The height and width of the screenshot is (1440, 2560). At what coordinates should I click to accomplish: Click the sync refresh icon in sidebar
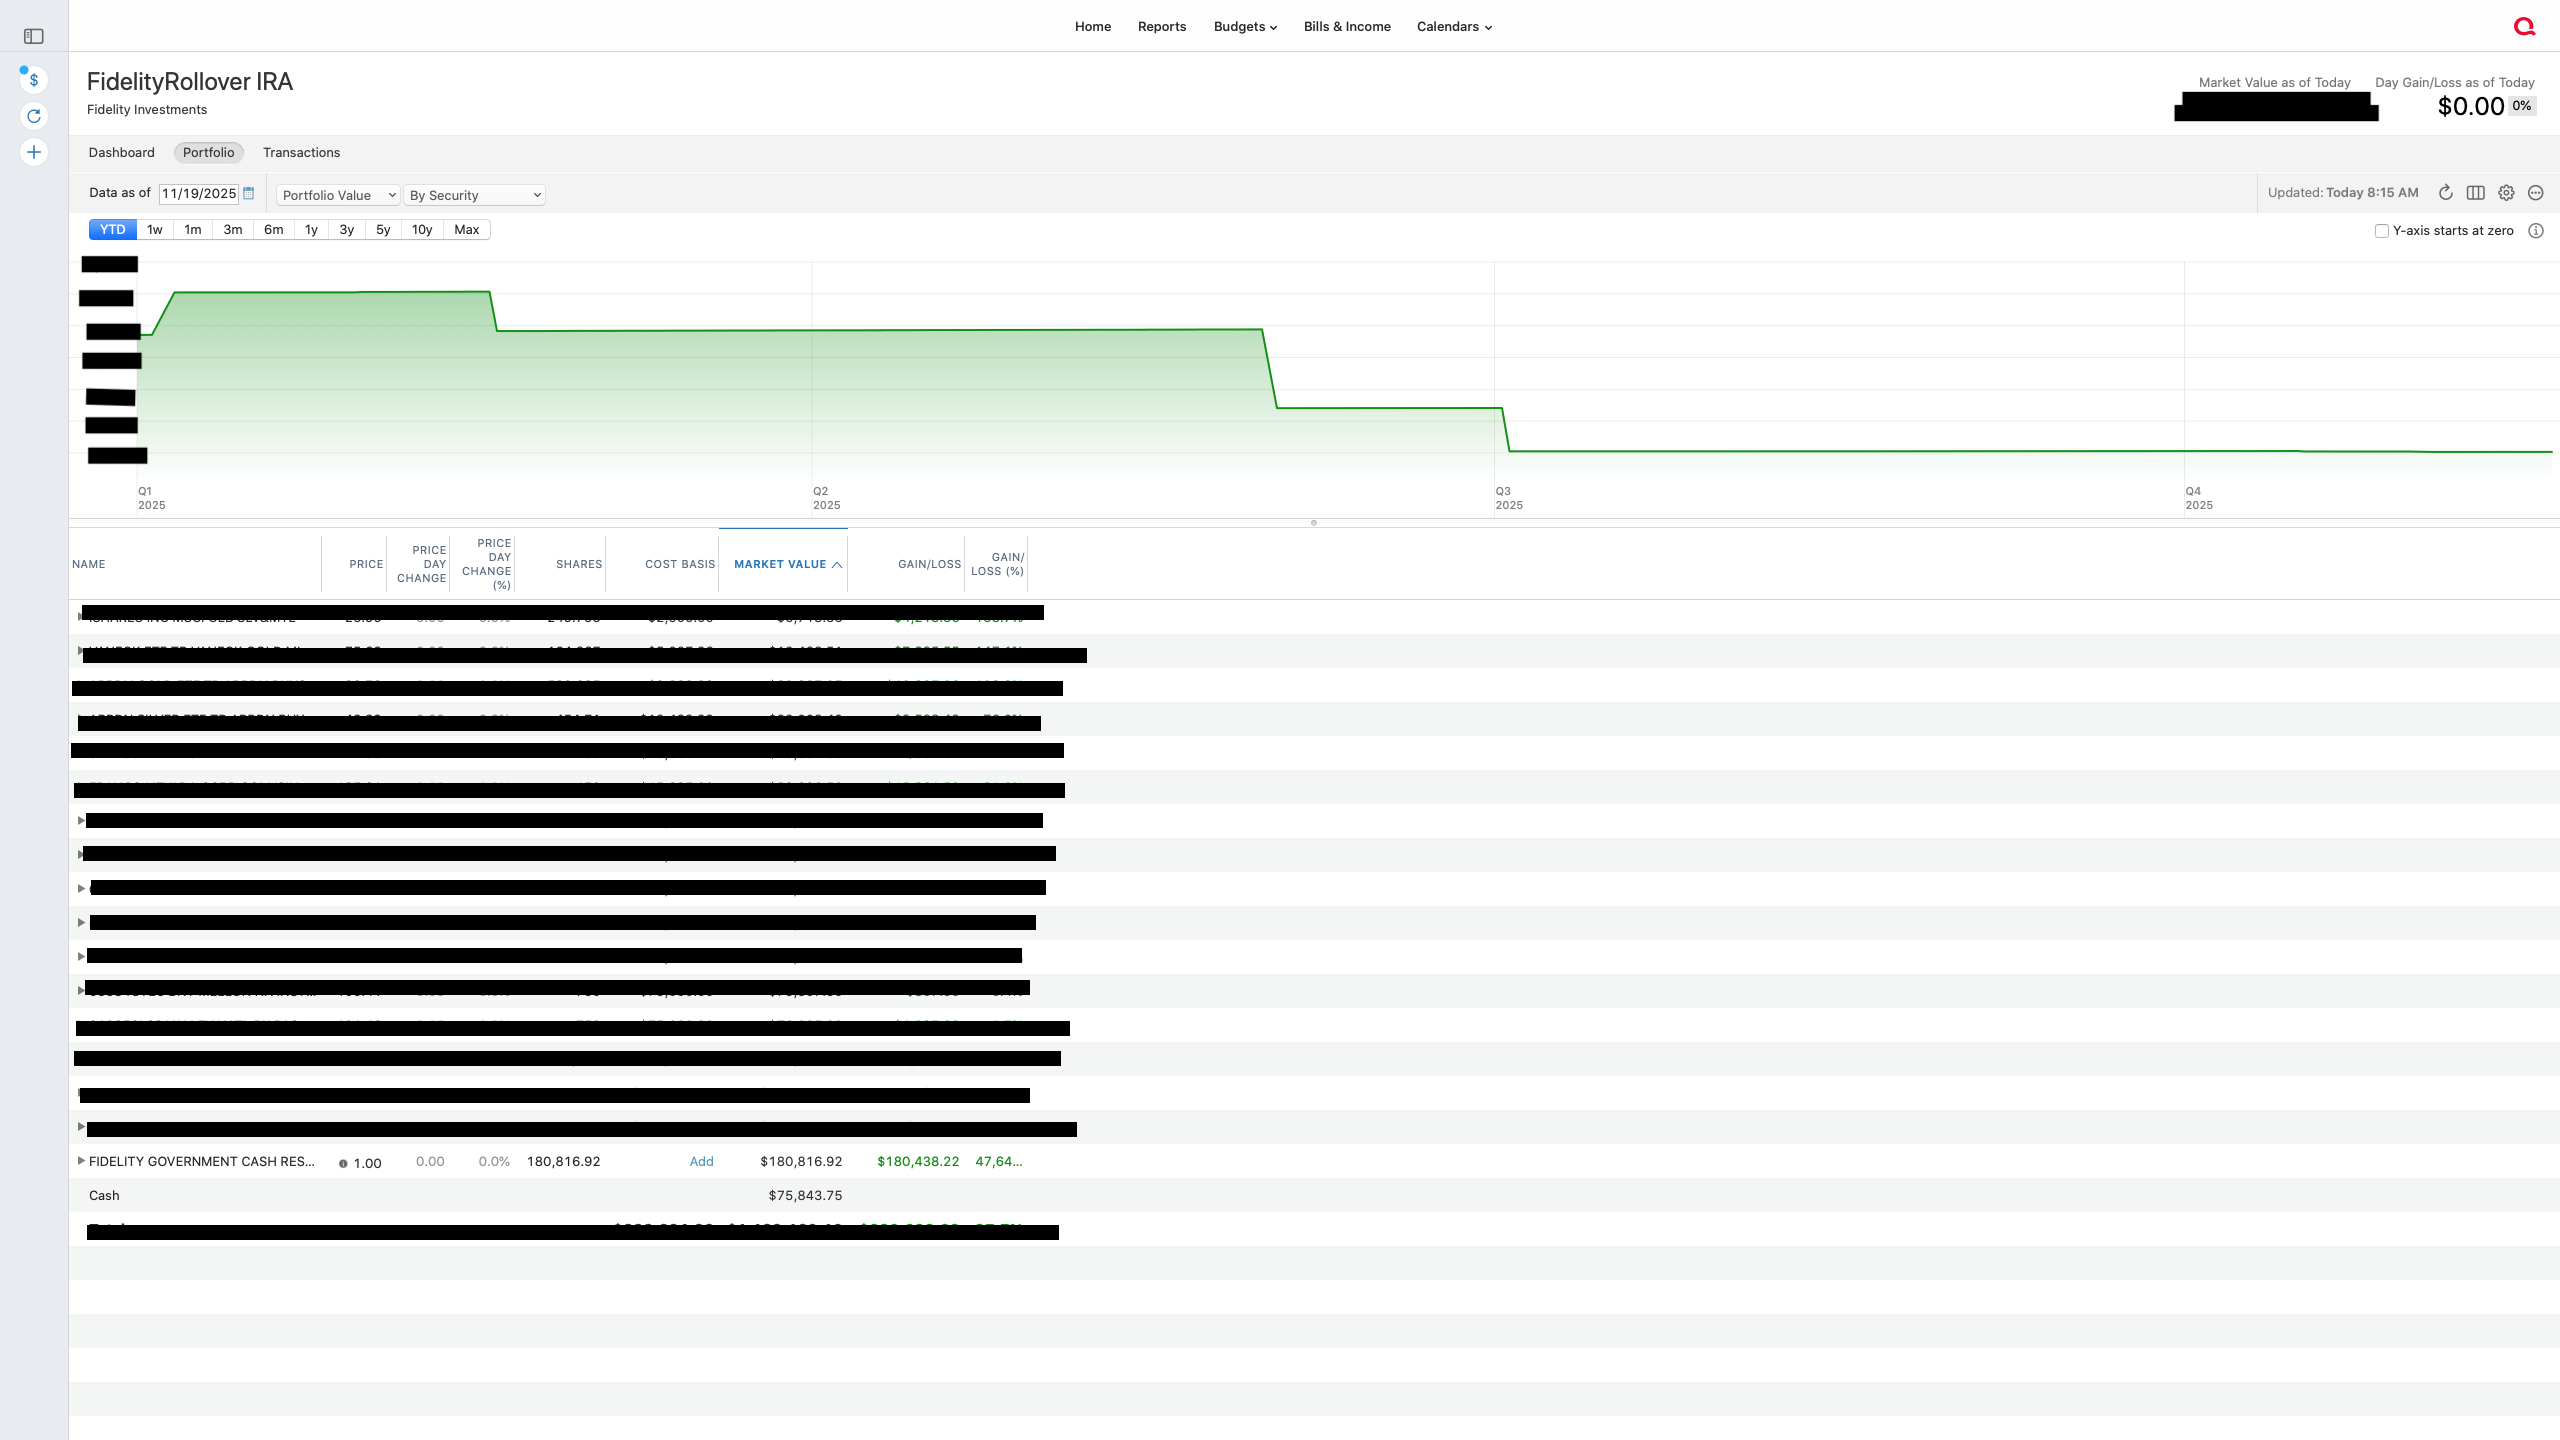pos(34,116)
